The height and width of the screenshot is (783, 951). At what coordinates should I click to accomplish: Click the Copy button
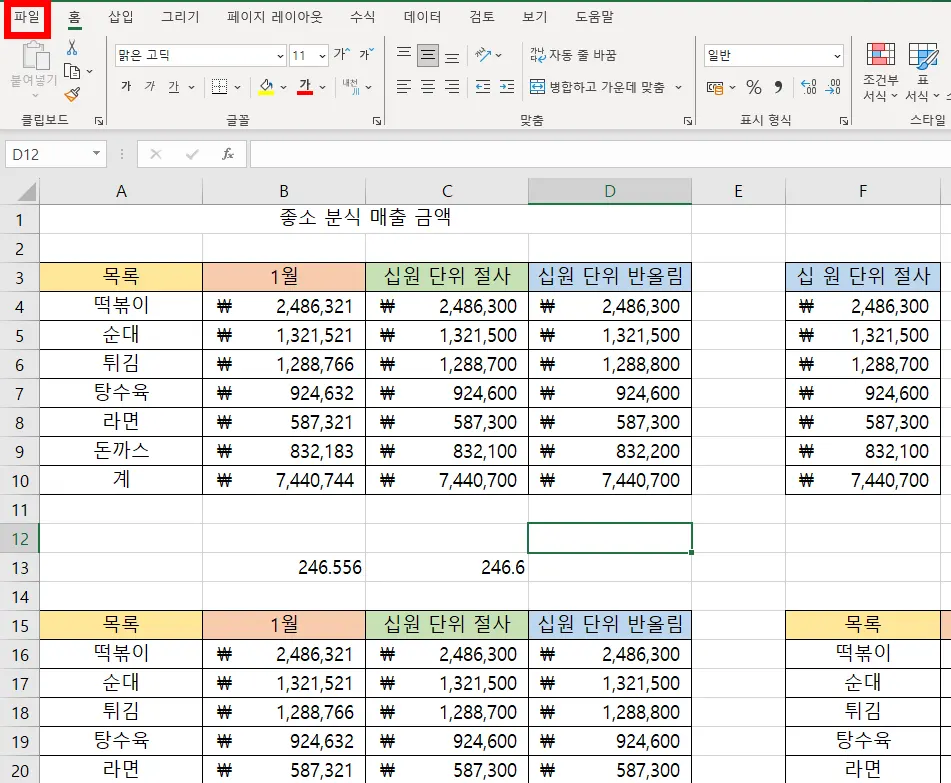(x=74, y=70)
